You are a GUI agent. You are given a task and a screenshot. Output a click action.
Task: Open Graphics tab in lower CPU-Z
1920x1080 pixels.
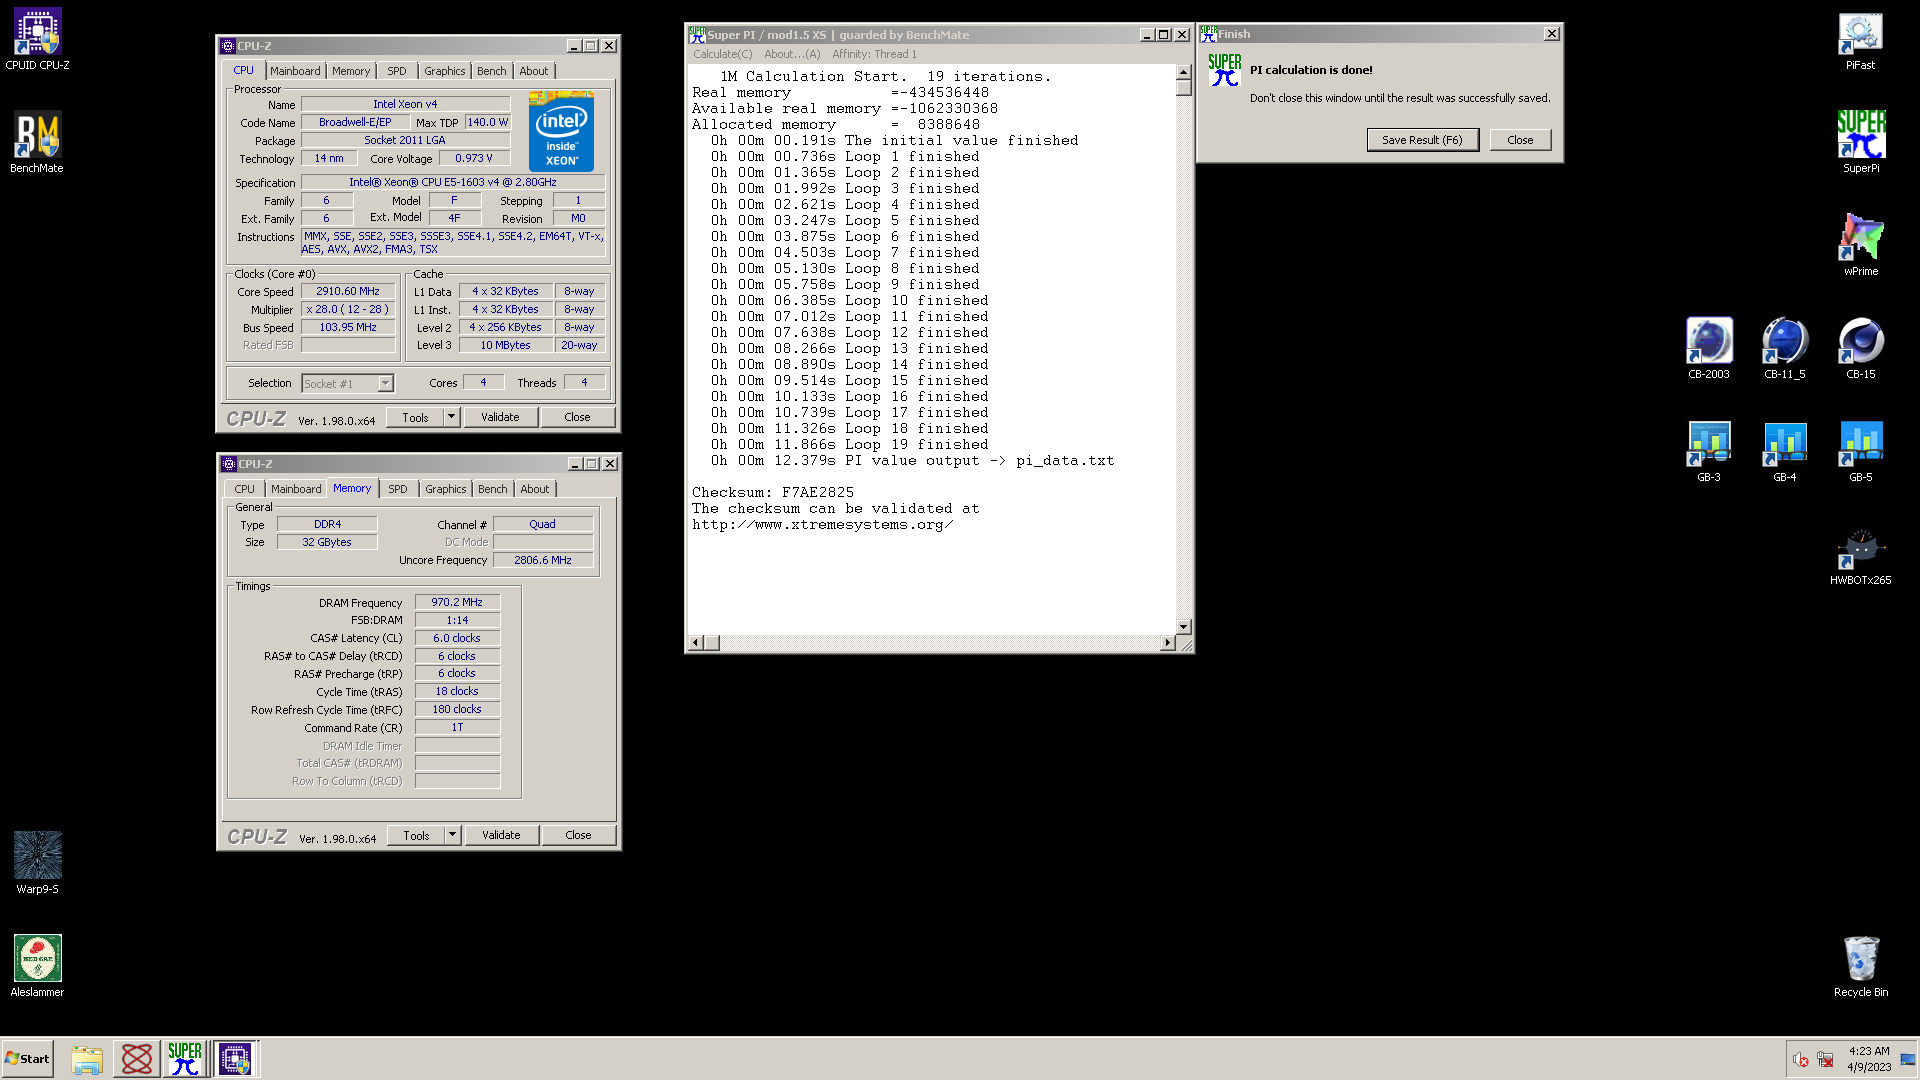445,489
